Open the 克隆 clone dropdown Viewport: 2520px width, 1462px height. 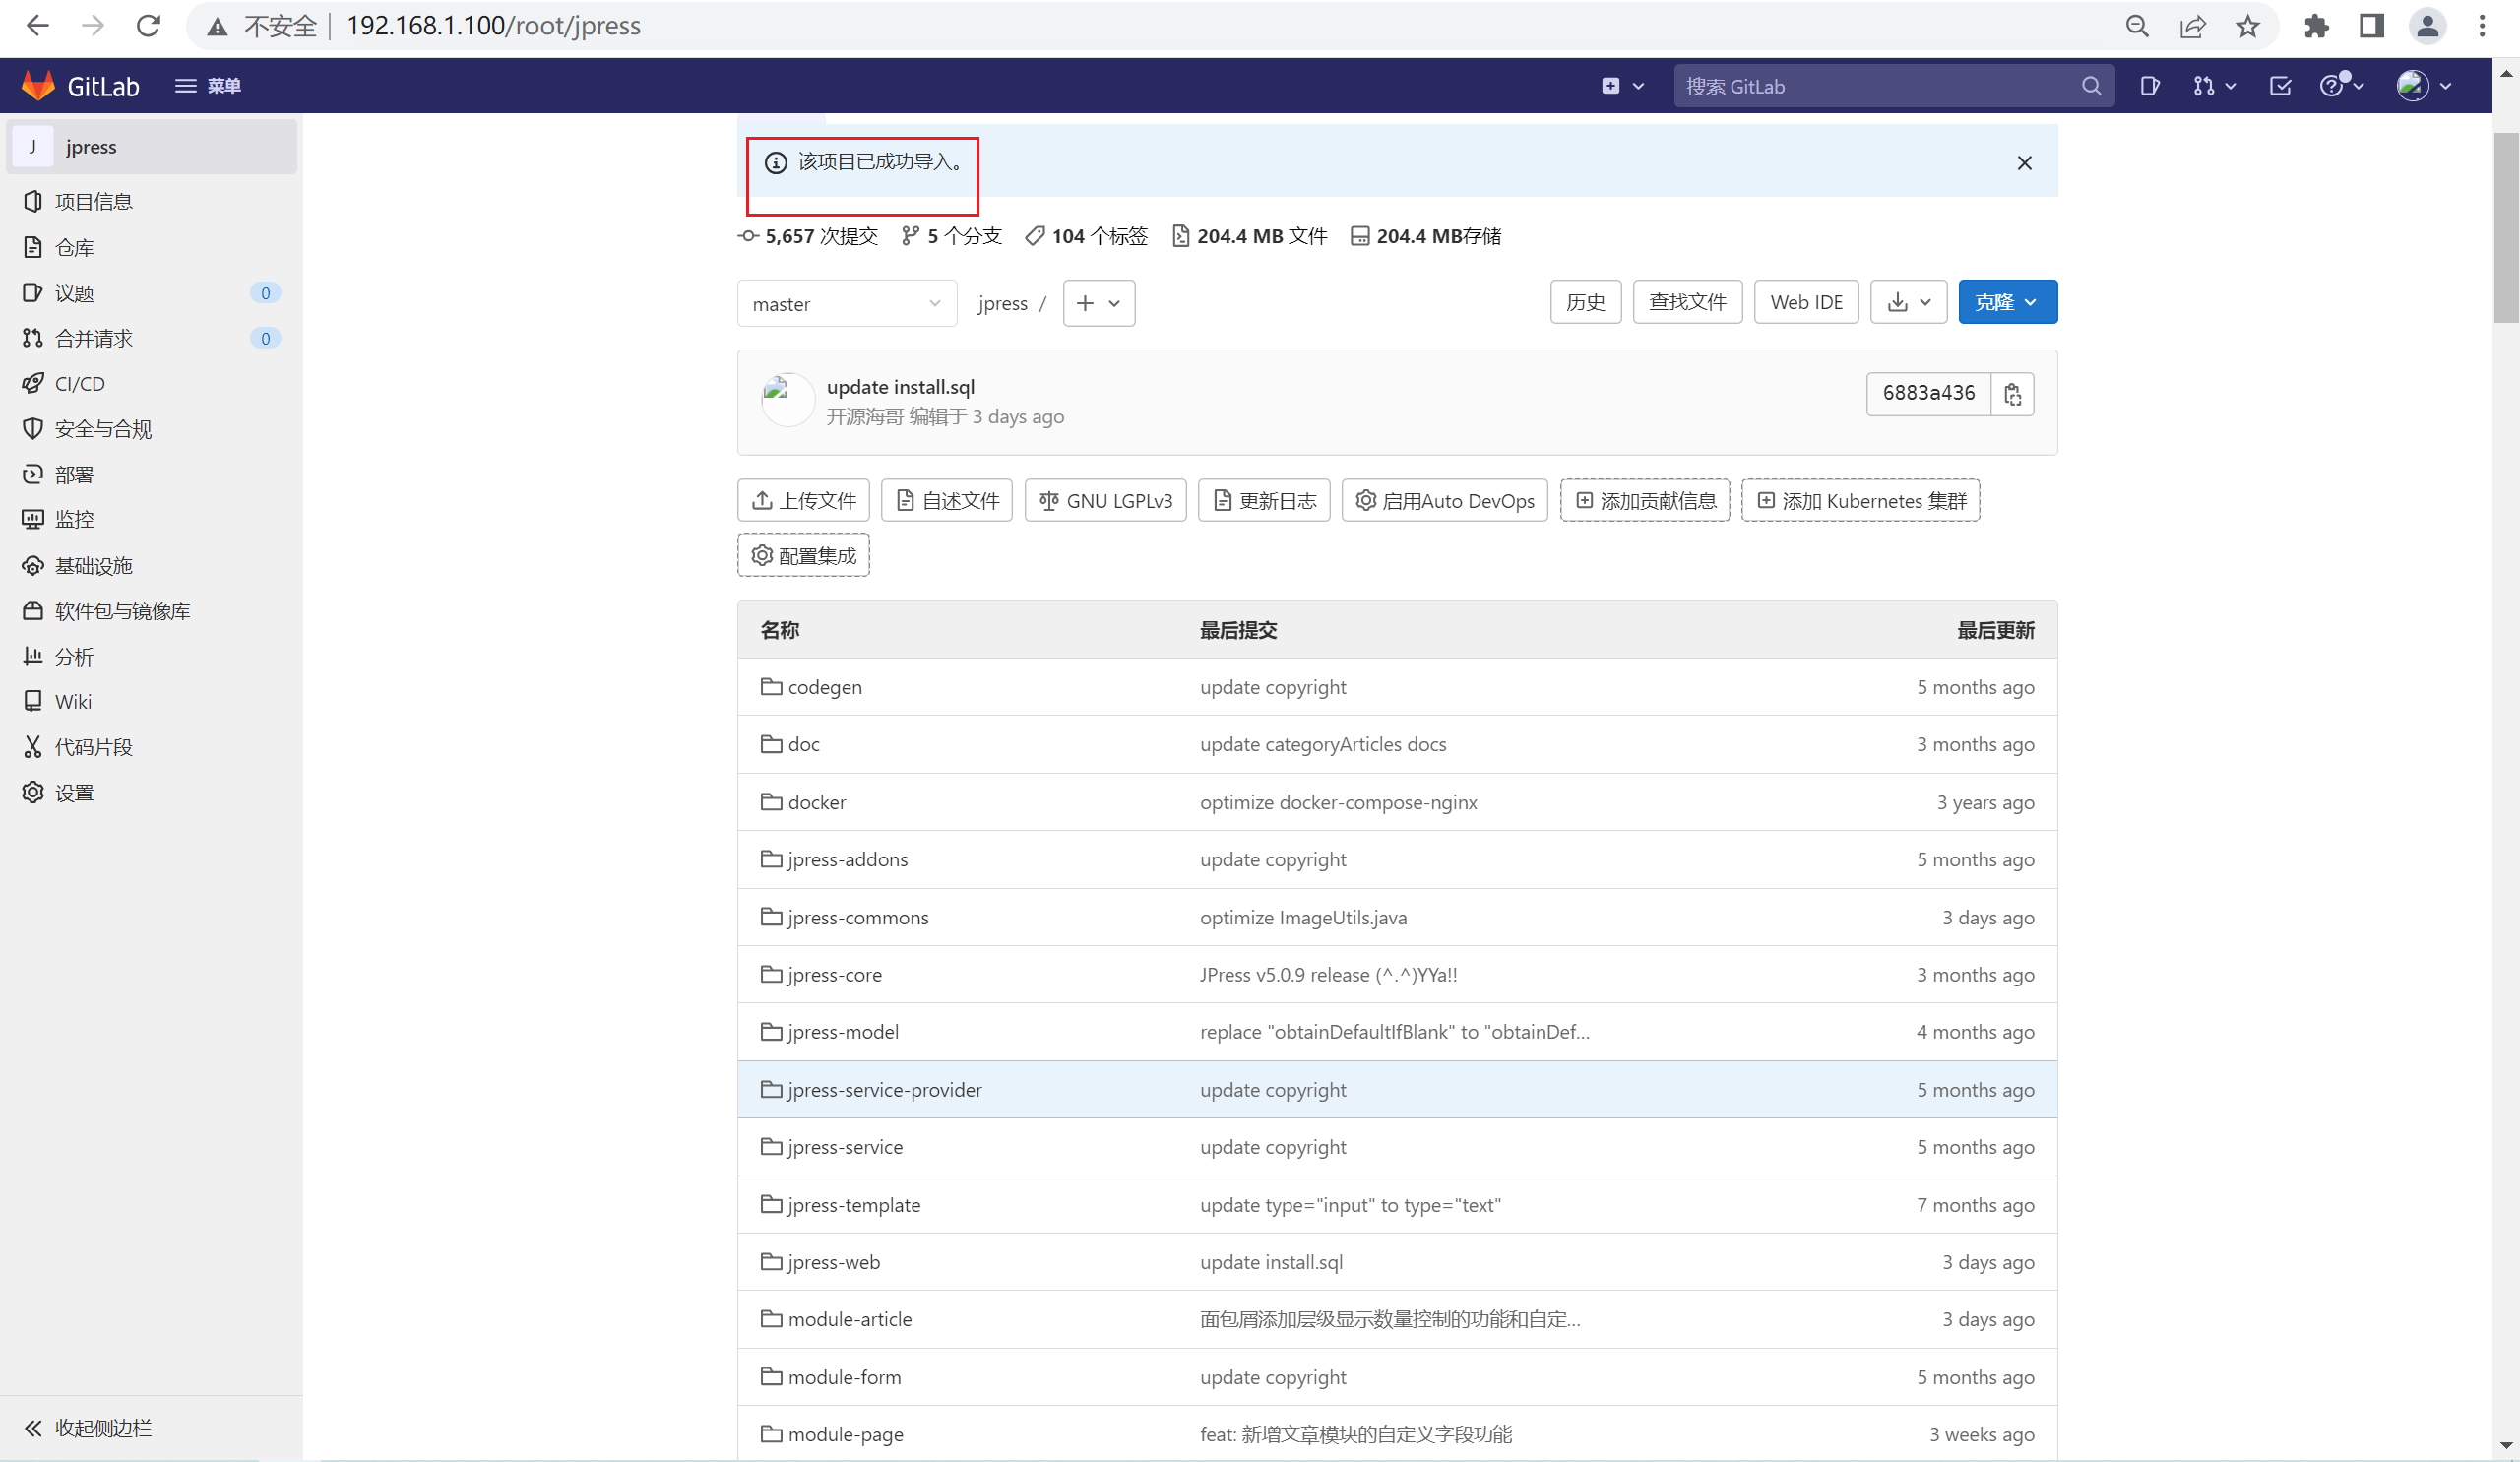(x=2007, y=302)
